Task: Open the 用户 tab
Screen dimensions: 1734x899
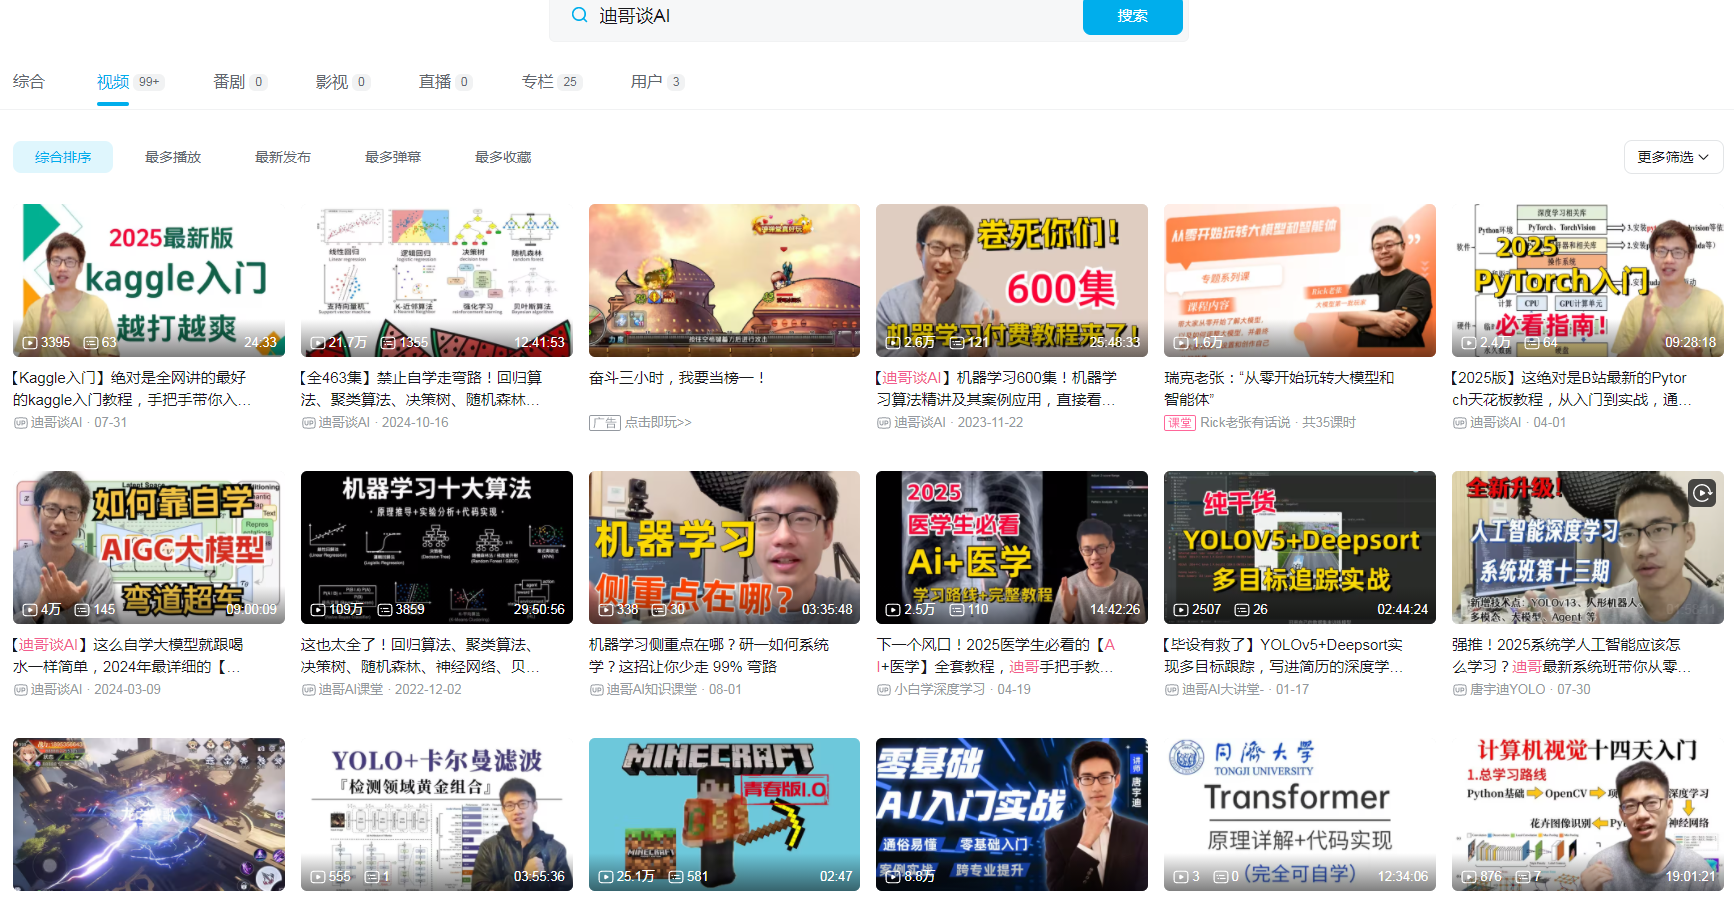Action: 657,82
